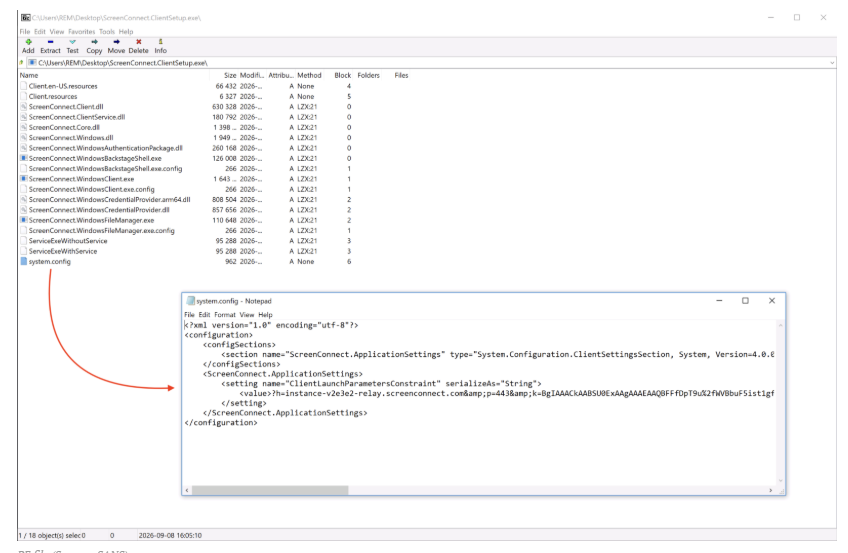The image size is (848, 553).
Task: Open the 7-Zip File menu
Action: 25,32
